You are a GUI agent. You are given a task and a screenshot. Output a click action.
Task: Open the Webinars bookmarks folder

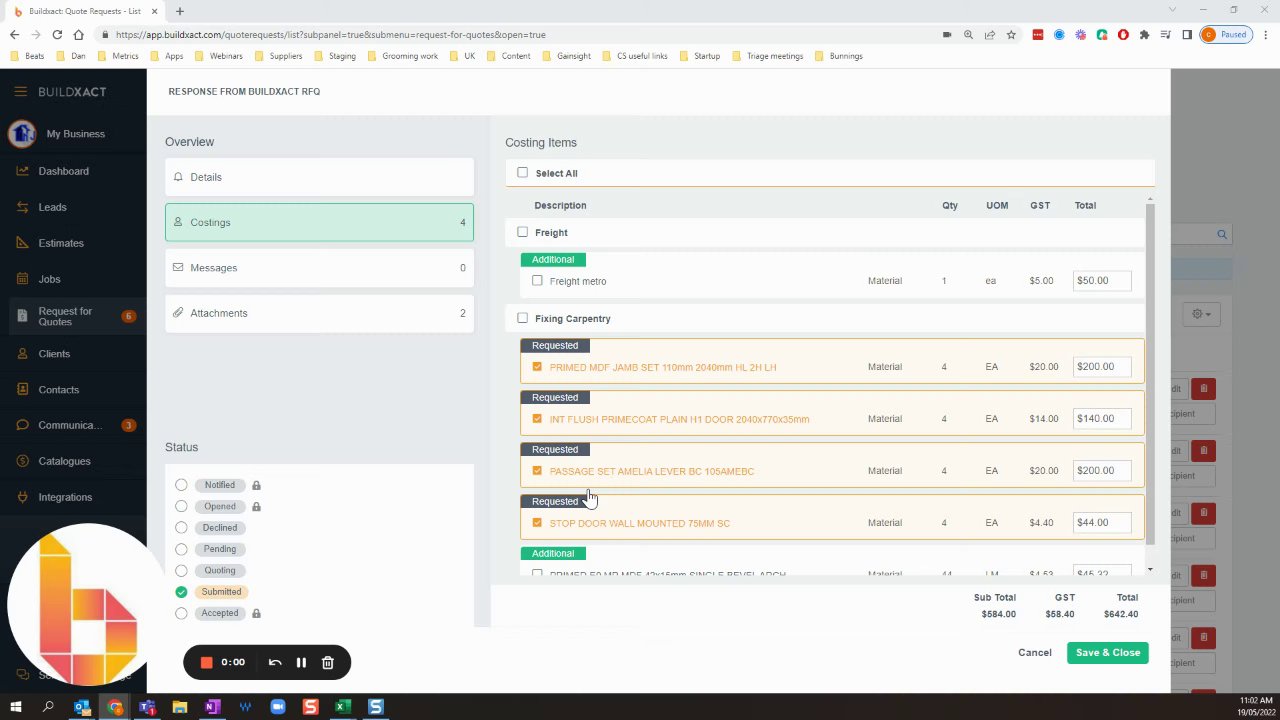(x=219, y=56)
